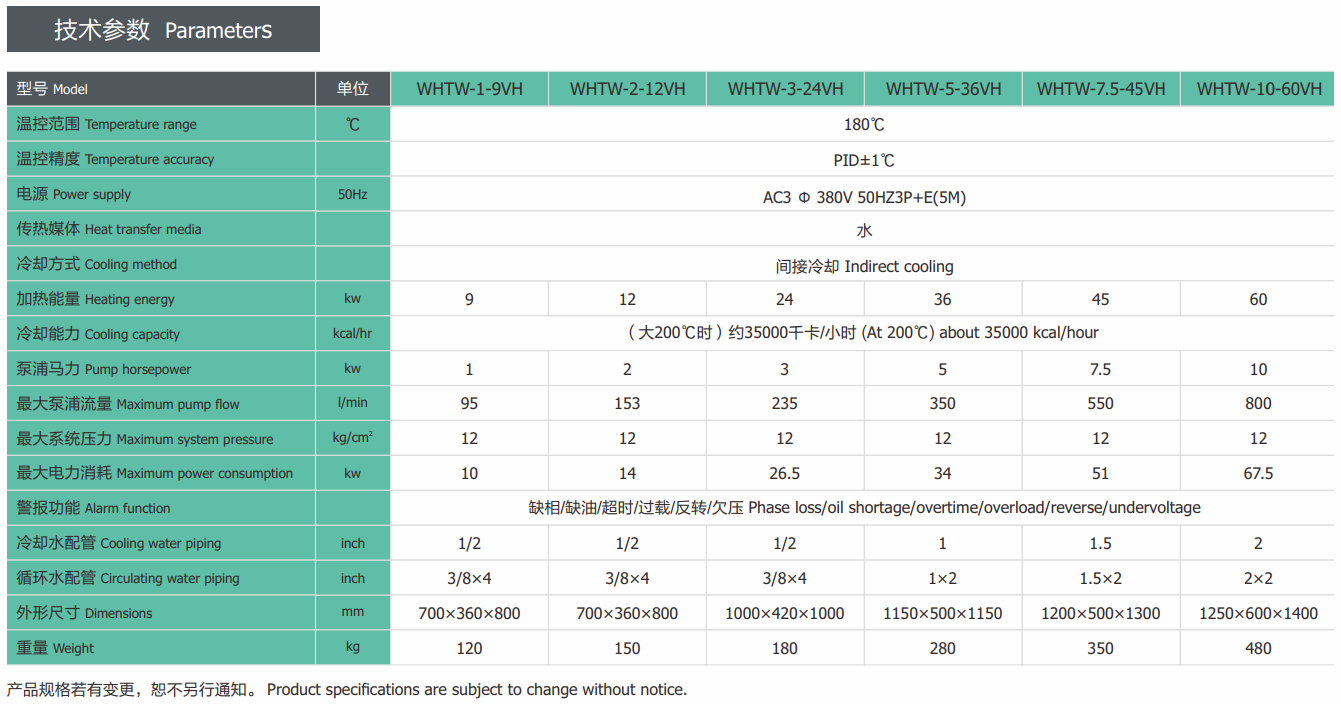Select the Alarm function description text
The height and width of the screenshot is (704, 1341).
(863, 508)
